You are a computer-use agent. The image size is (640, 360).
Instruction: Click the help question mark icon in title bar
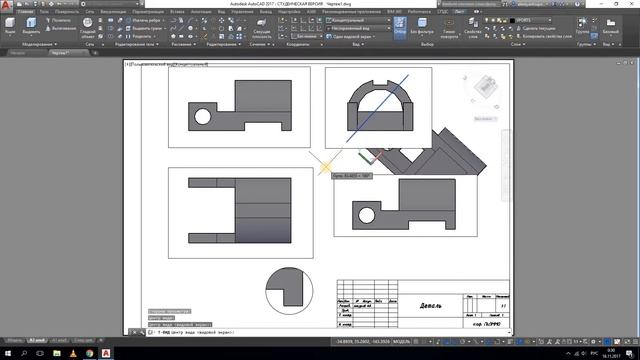[577, 4]
